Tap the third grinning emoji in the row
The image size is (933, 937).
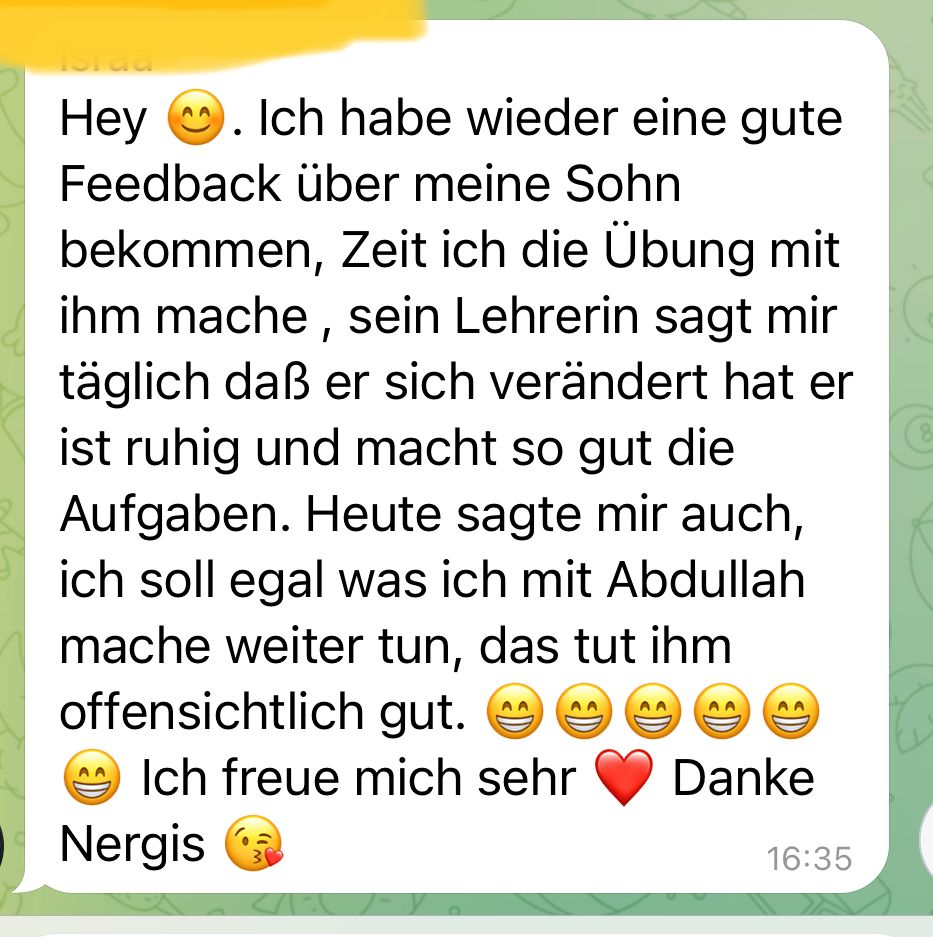(x=653, y=711)
